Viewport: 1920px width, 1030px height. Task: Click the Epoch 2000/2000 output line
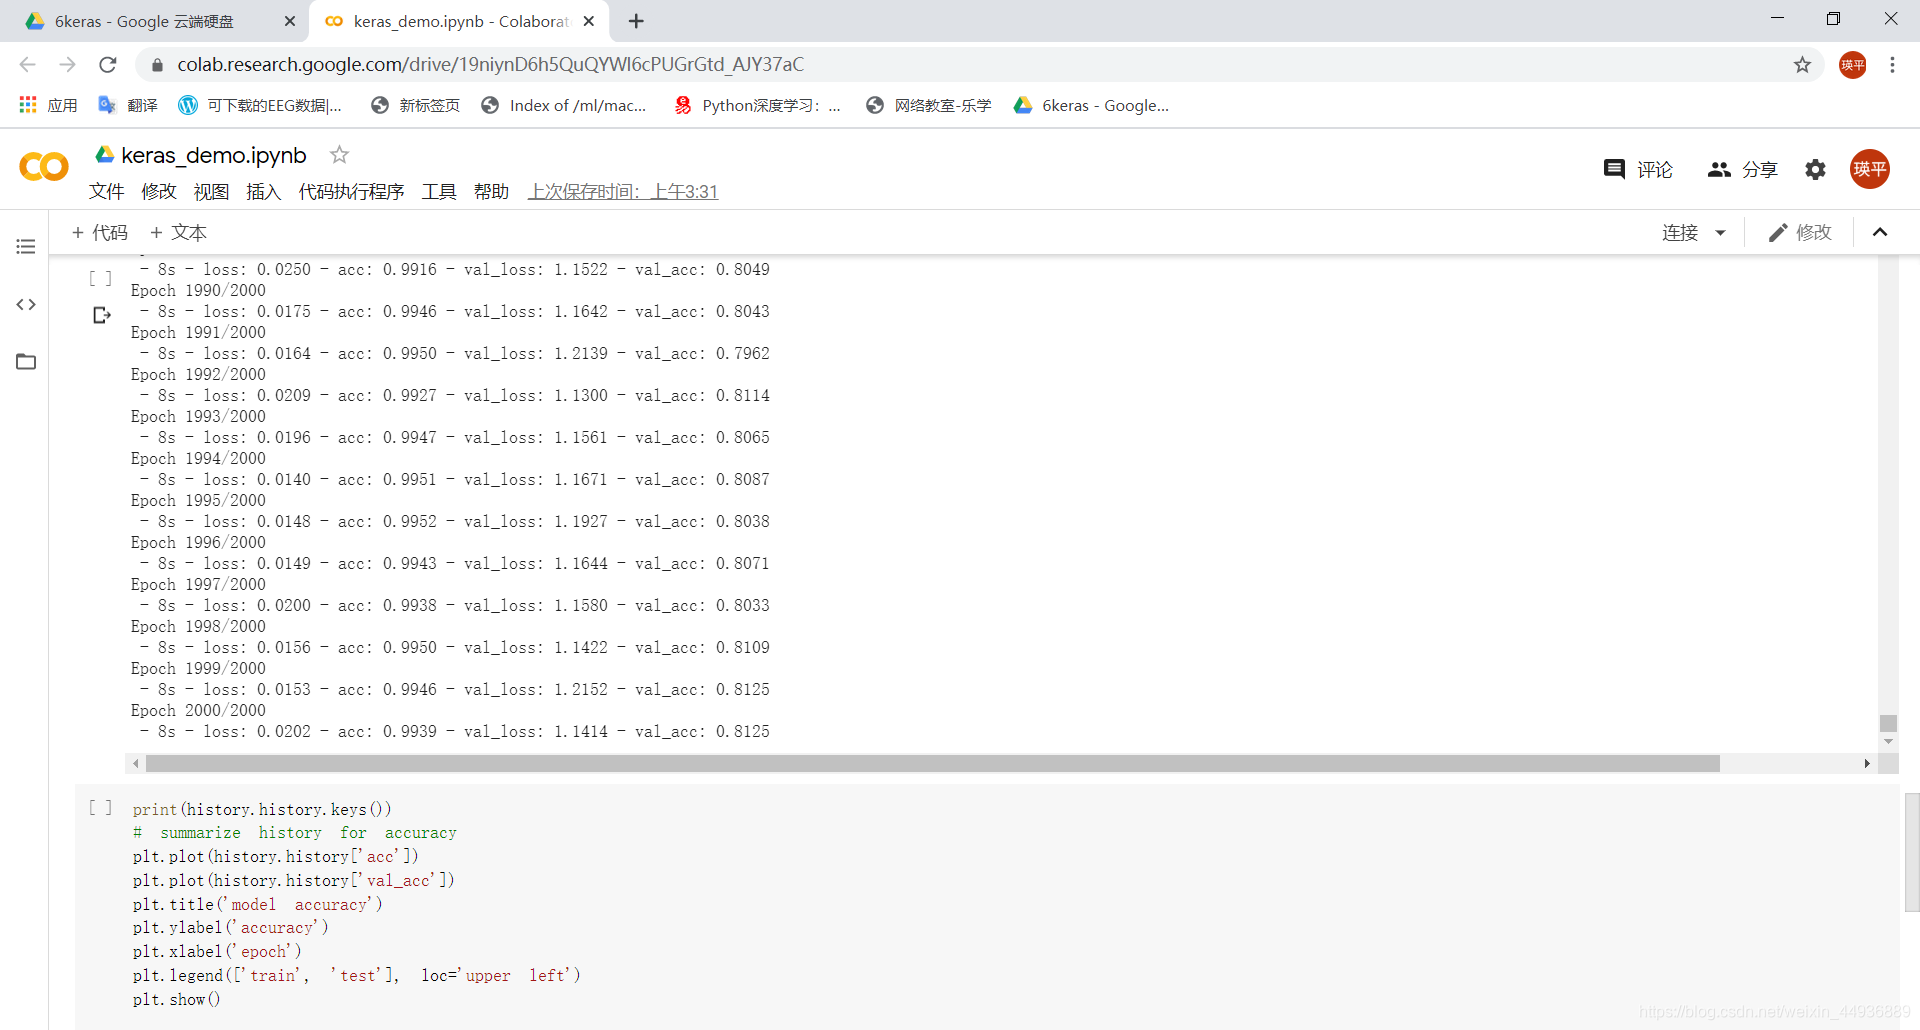[198, 710]
